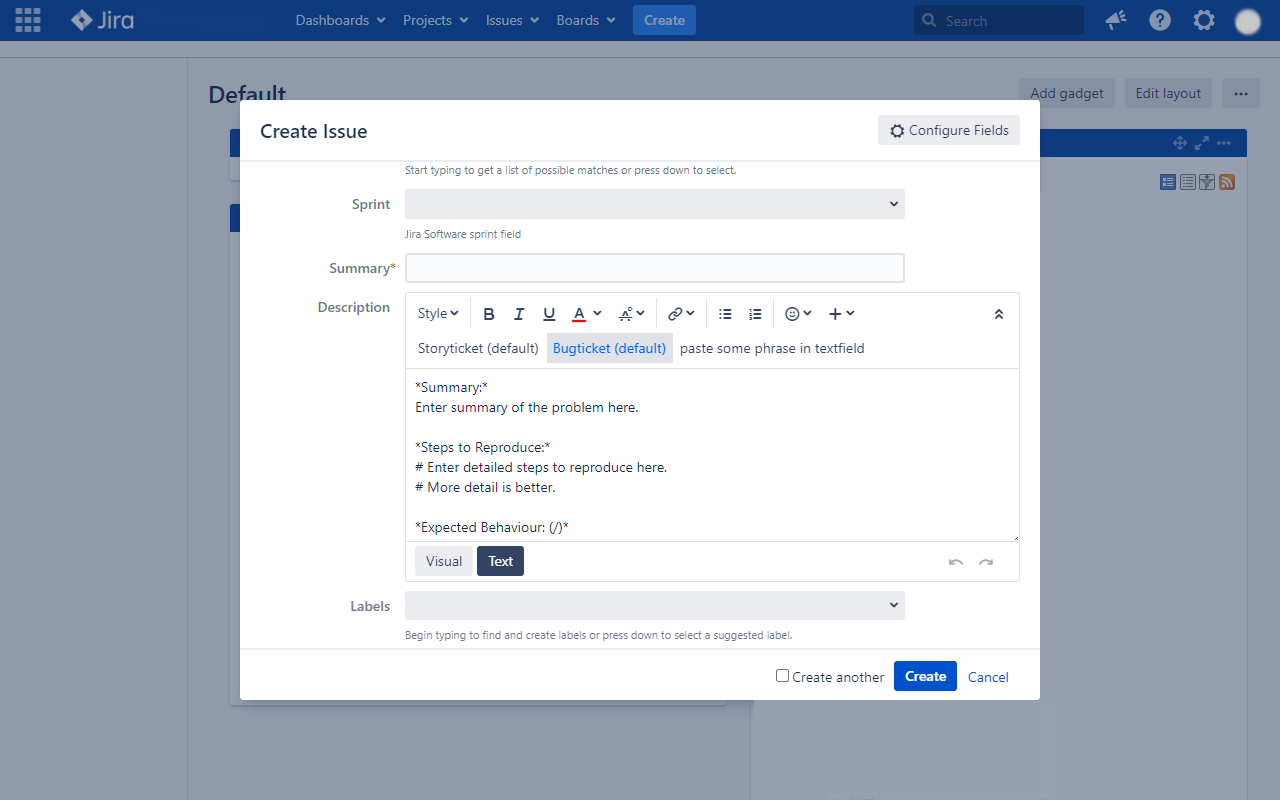This screenshot has width=1280, height=800.
Task: Undo the last edit in the editor
Action: (x=955, y=564)
